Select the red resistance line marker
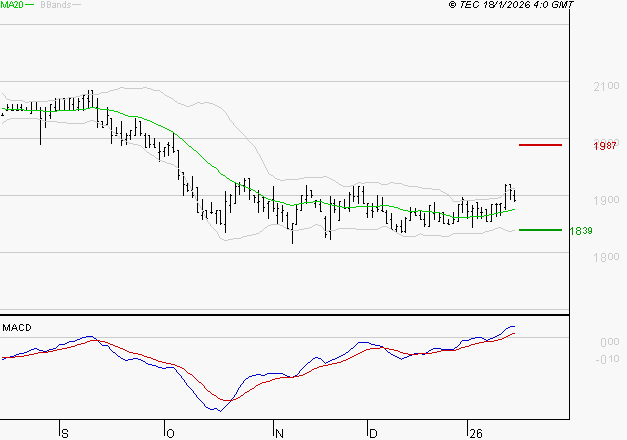627x440 pixels. pos(540,145)
